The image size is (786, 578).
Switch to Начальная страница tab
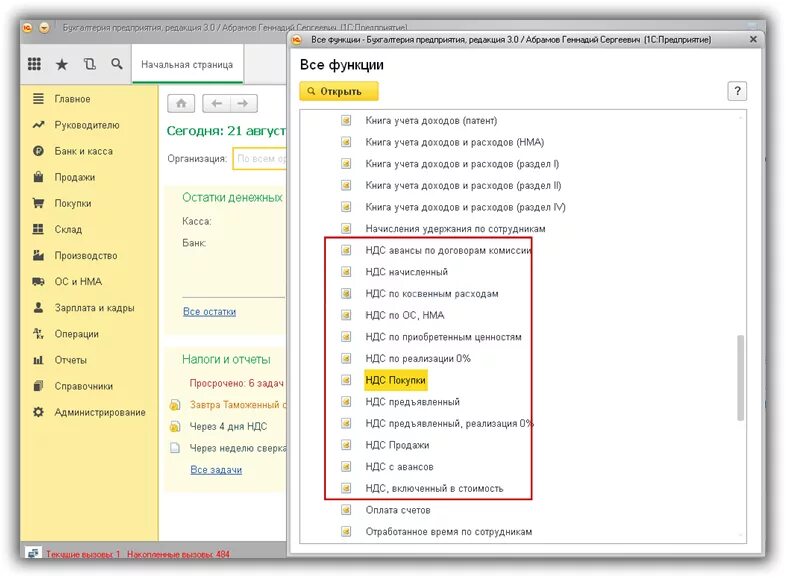(187, 64)
